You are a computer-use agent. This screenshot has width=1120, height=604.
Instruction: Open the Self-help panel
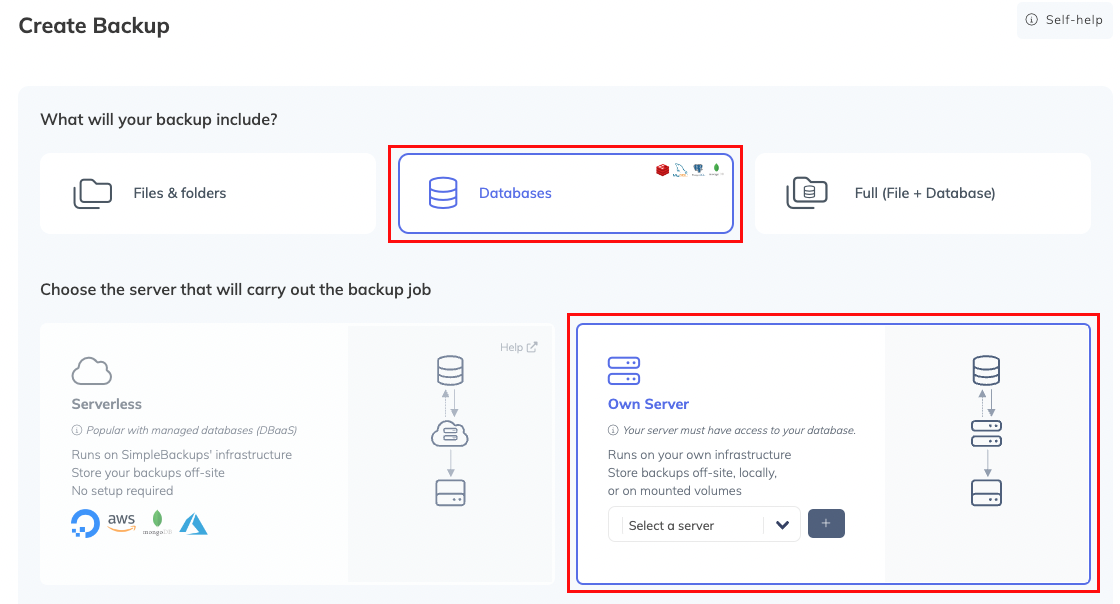point(1064,20)
